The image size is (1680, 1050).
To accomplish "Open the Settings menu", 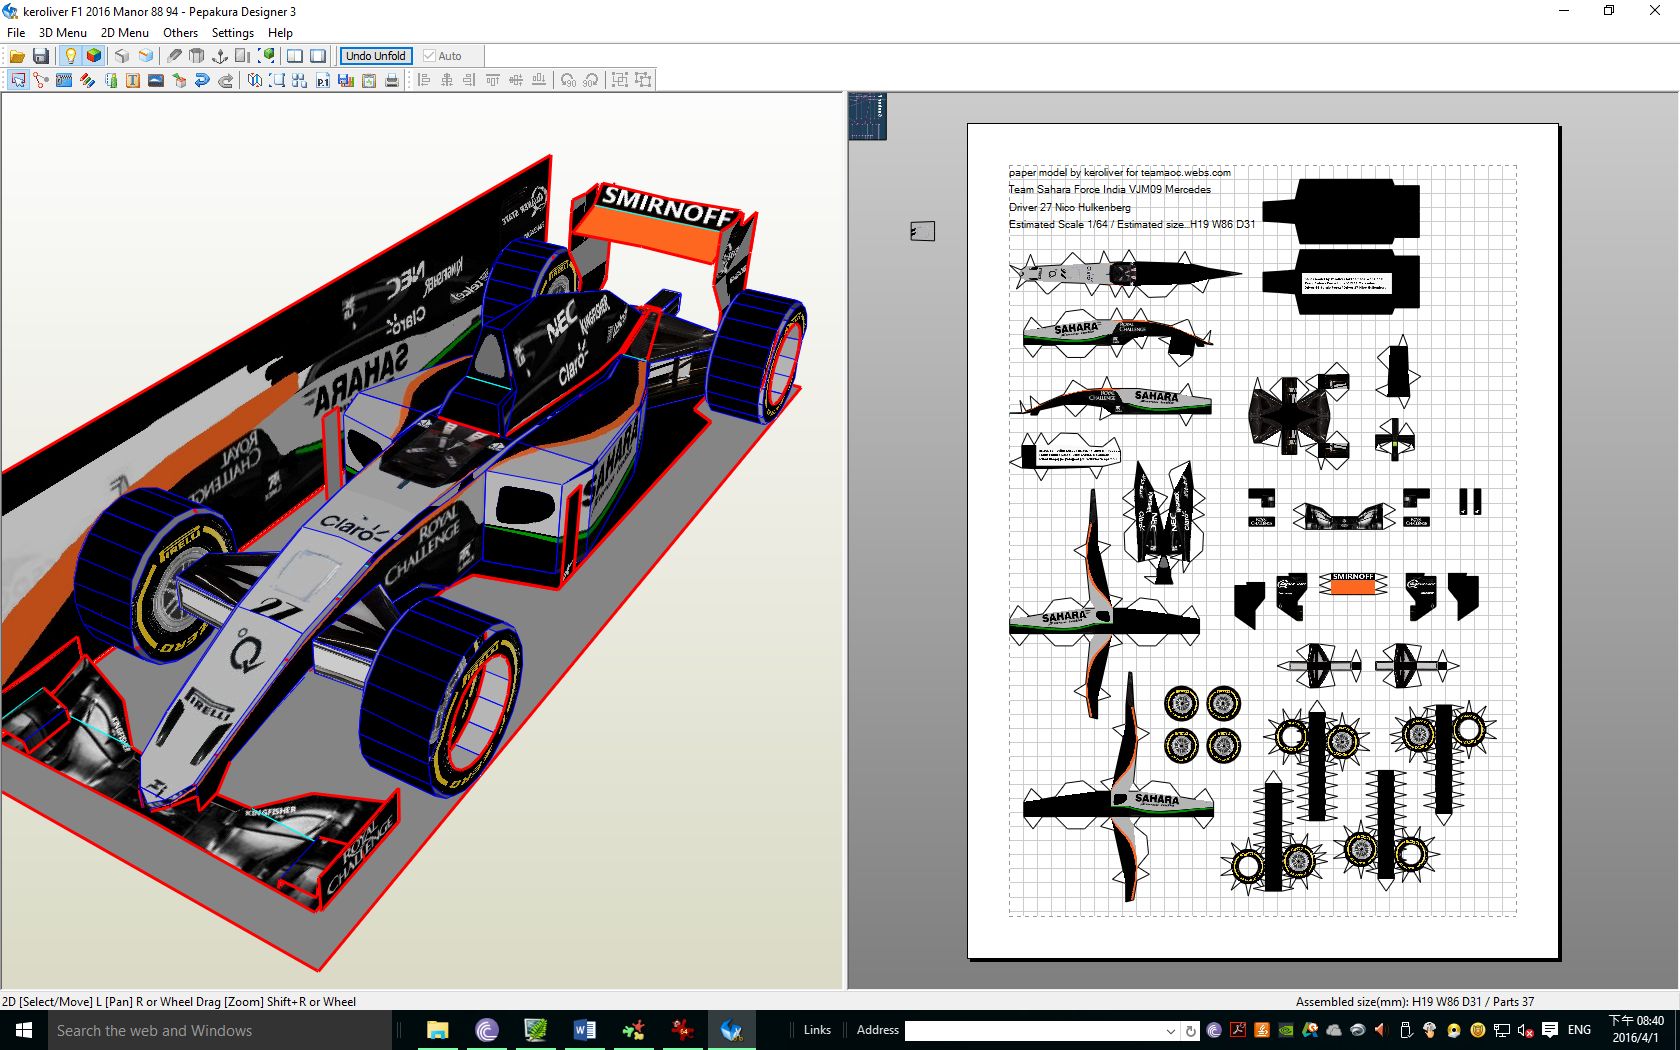I will (x=232, y=32).
